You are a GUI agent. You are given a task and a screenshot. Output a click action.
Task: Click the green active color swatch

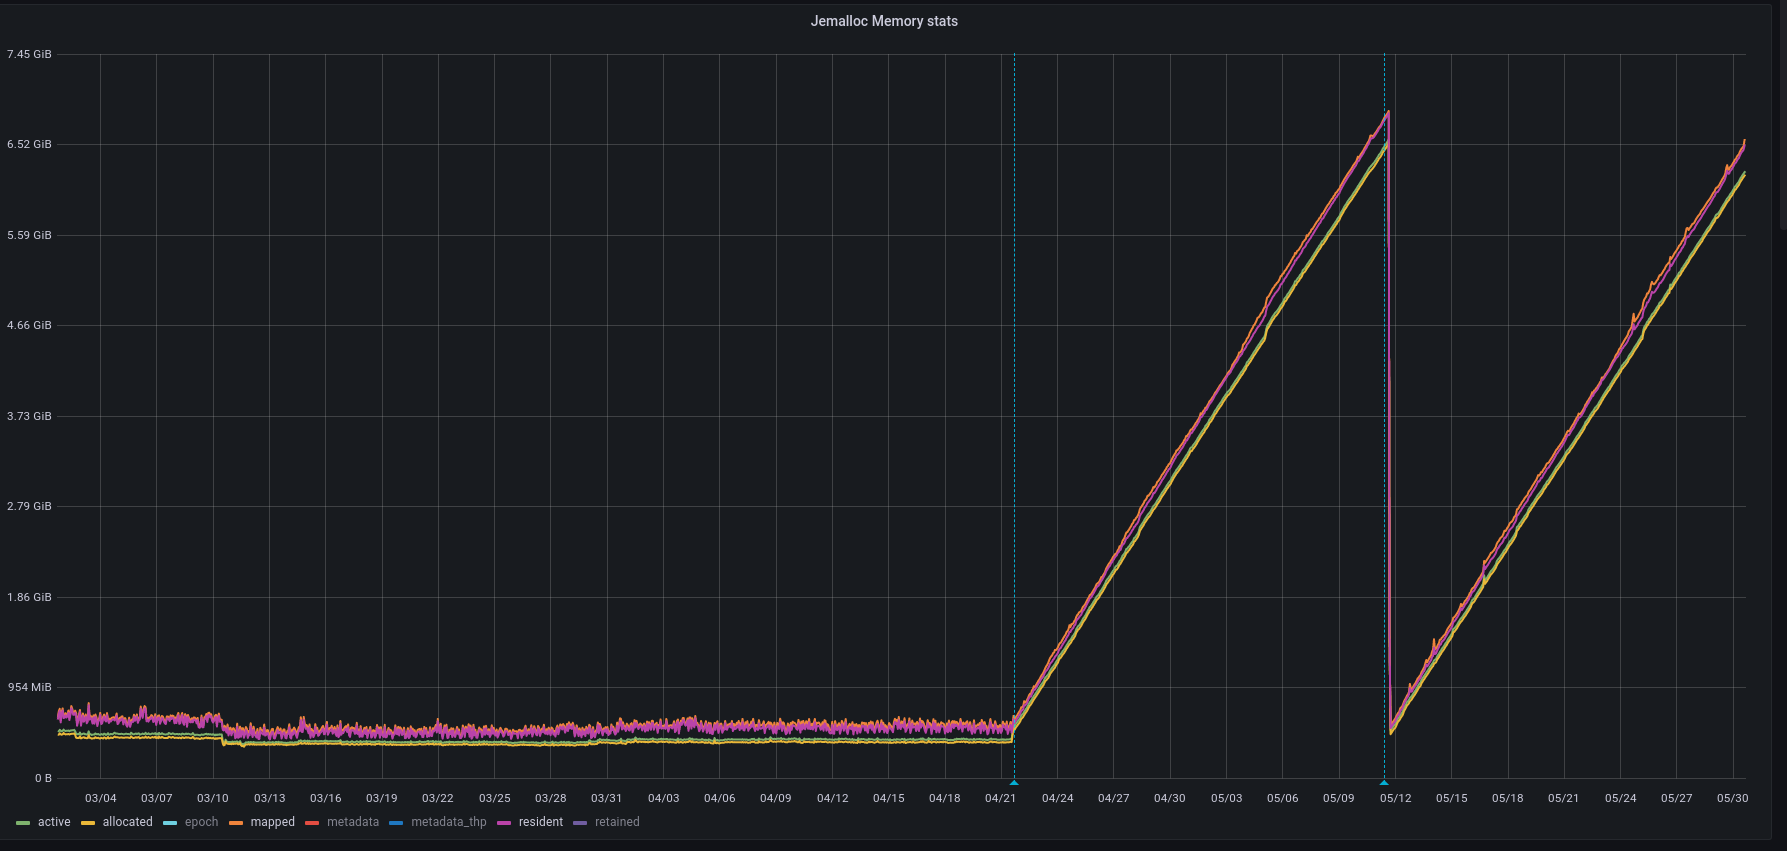[x=23, y=823]
